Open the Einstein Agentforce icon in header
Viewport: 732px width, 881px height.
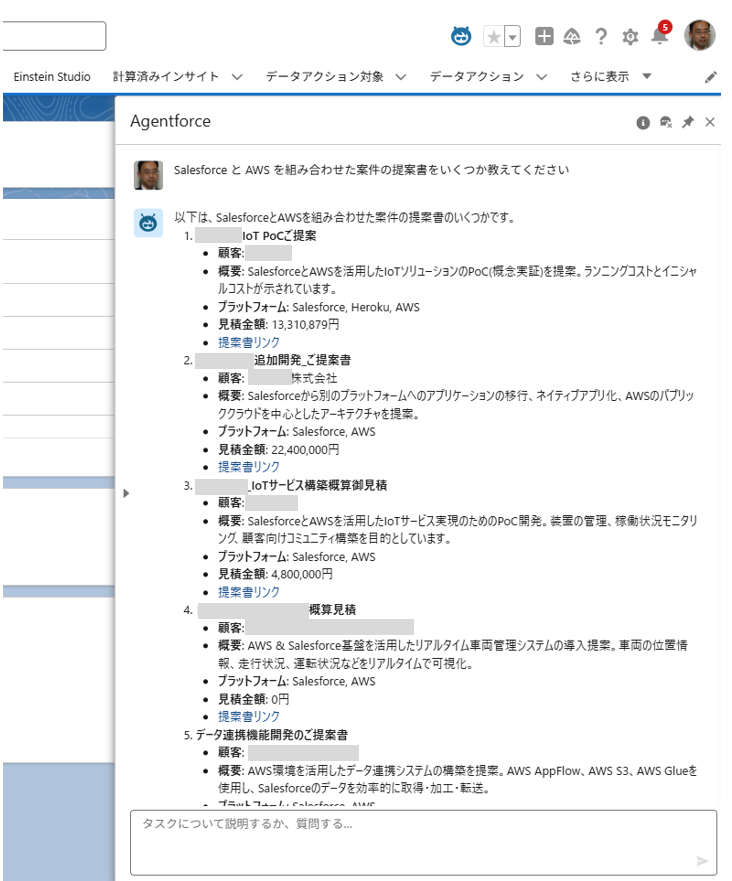[461, 37]
